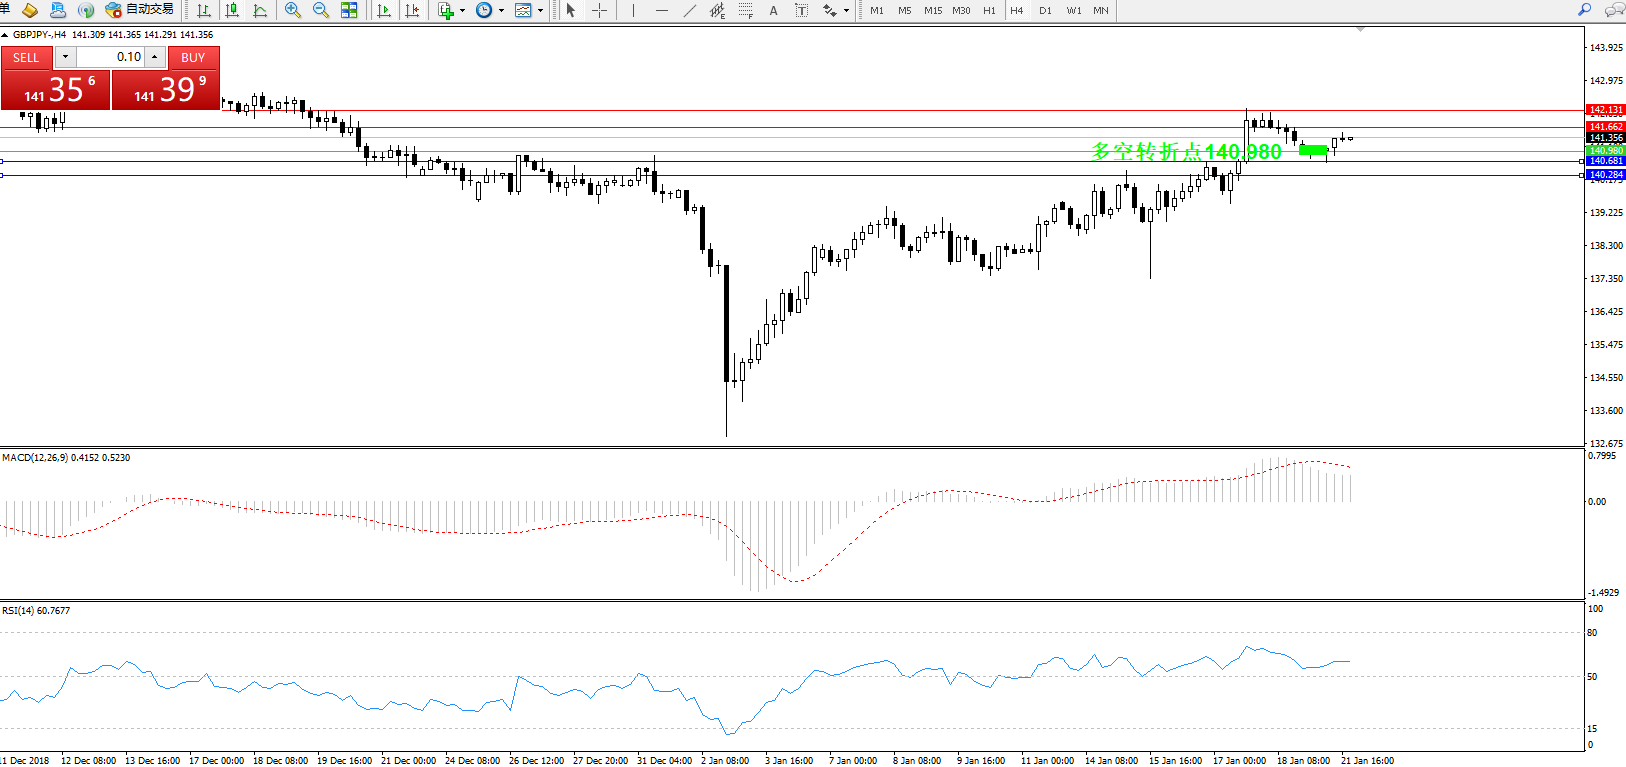Click the zoom in magnifier icon
1626x767 pixels.
coord(292,10)
